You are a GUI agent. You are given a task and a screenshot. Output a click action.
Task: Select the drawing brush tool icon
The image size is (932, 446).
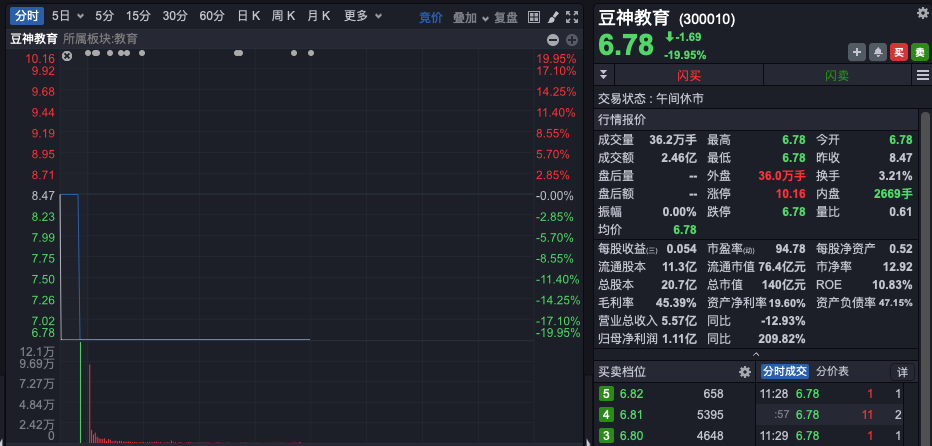[x=553, y=17]
